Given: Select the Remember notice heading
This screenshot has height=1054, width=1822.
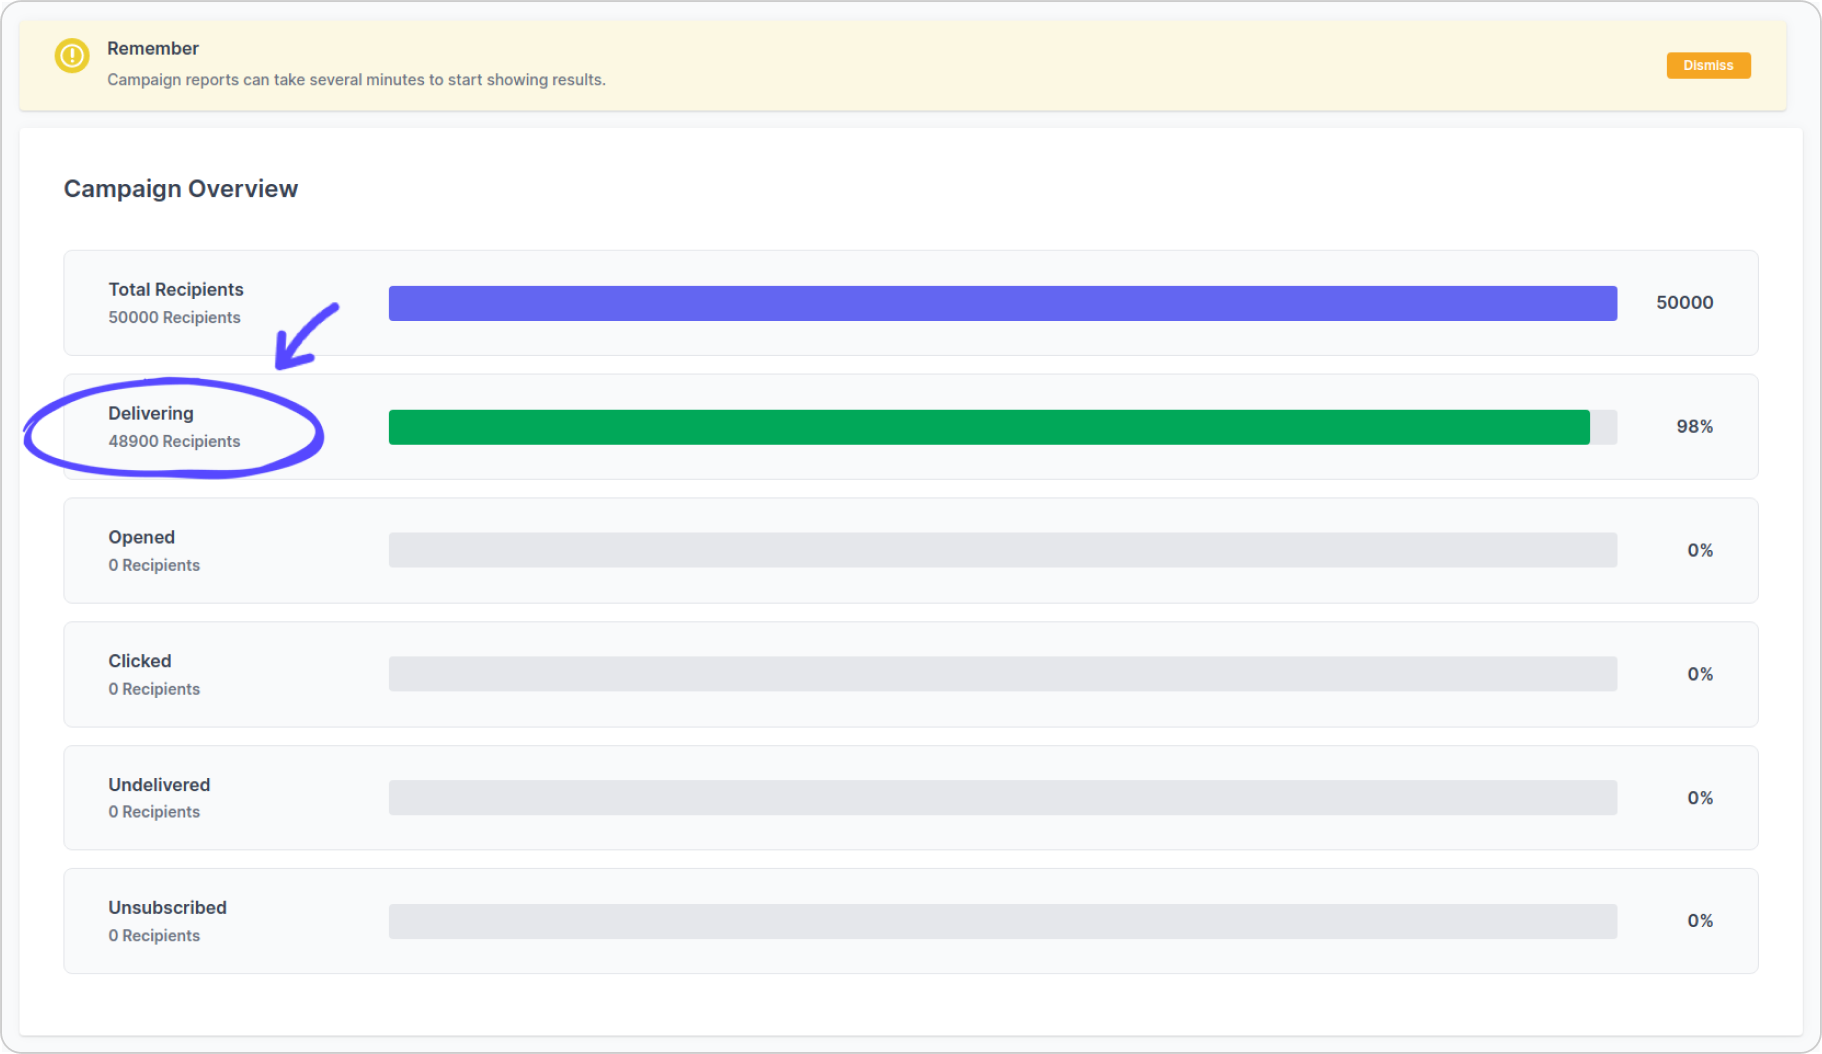Looking at the screenshot, I should [153, 48].
